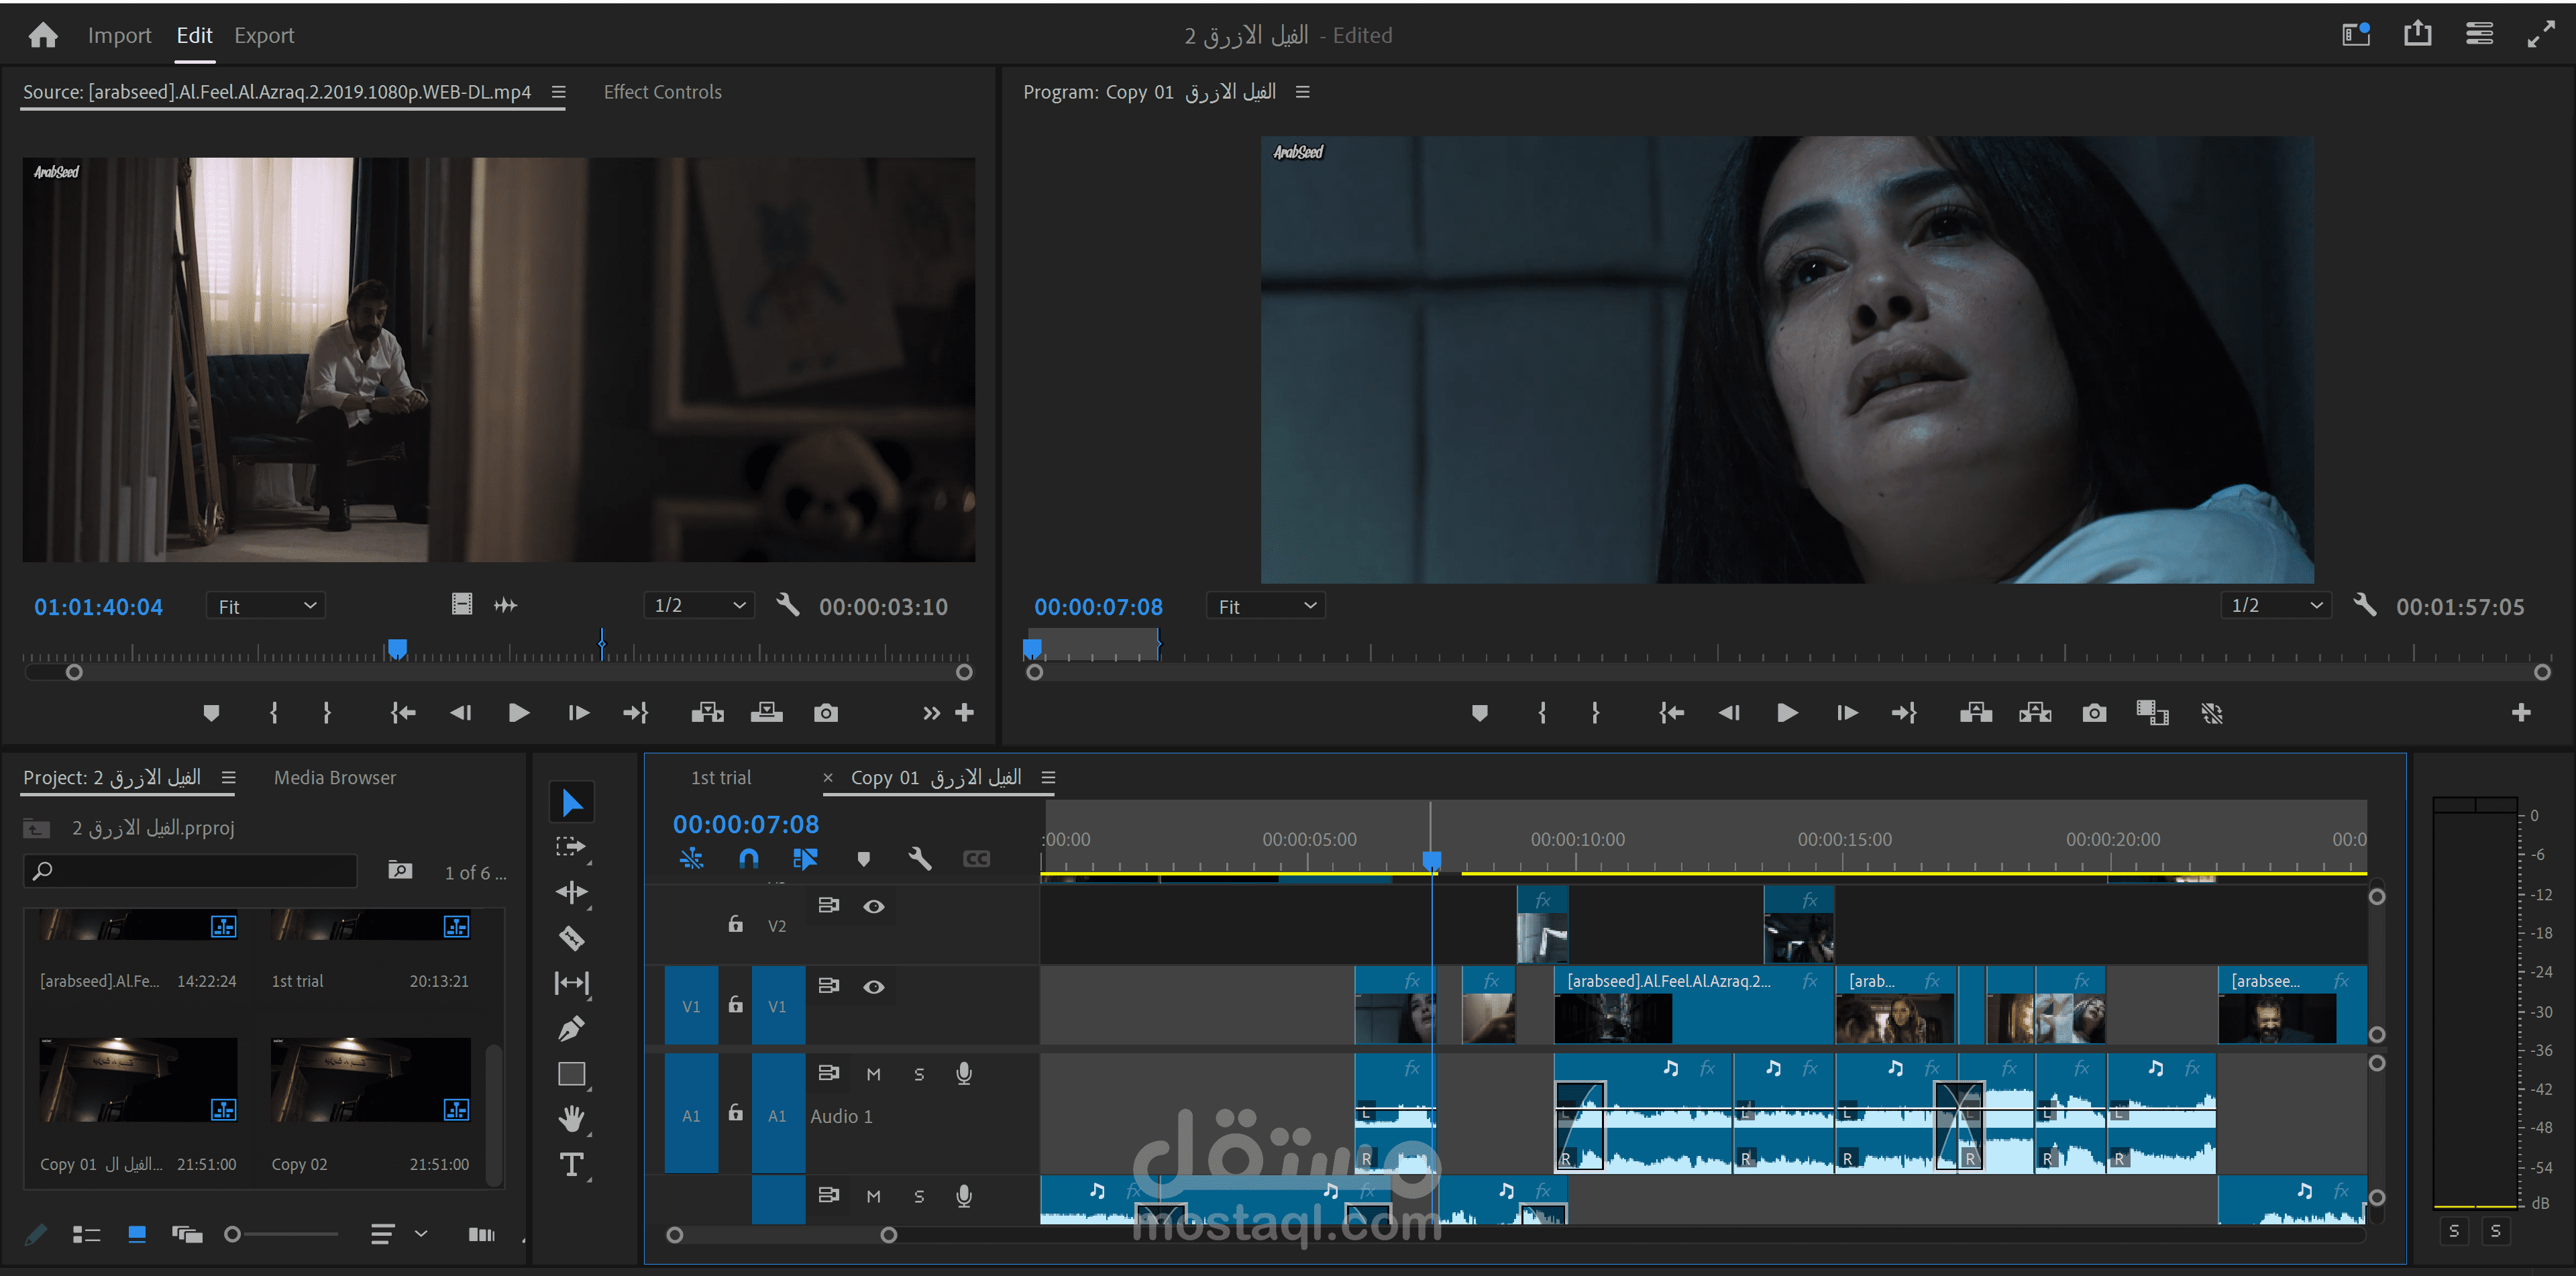Open the Export workspace
2576x1276 pixels.
coord(264,36)
